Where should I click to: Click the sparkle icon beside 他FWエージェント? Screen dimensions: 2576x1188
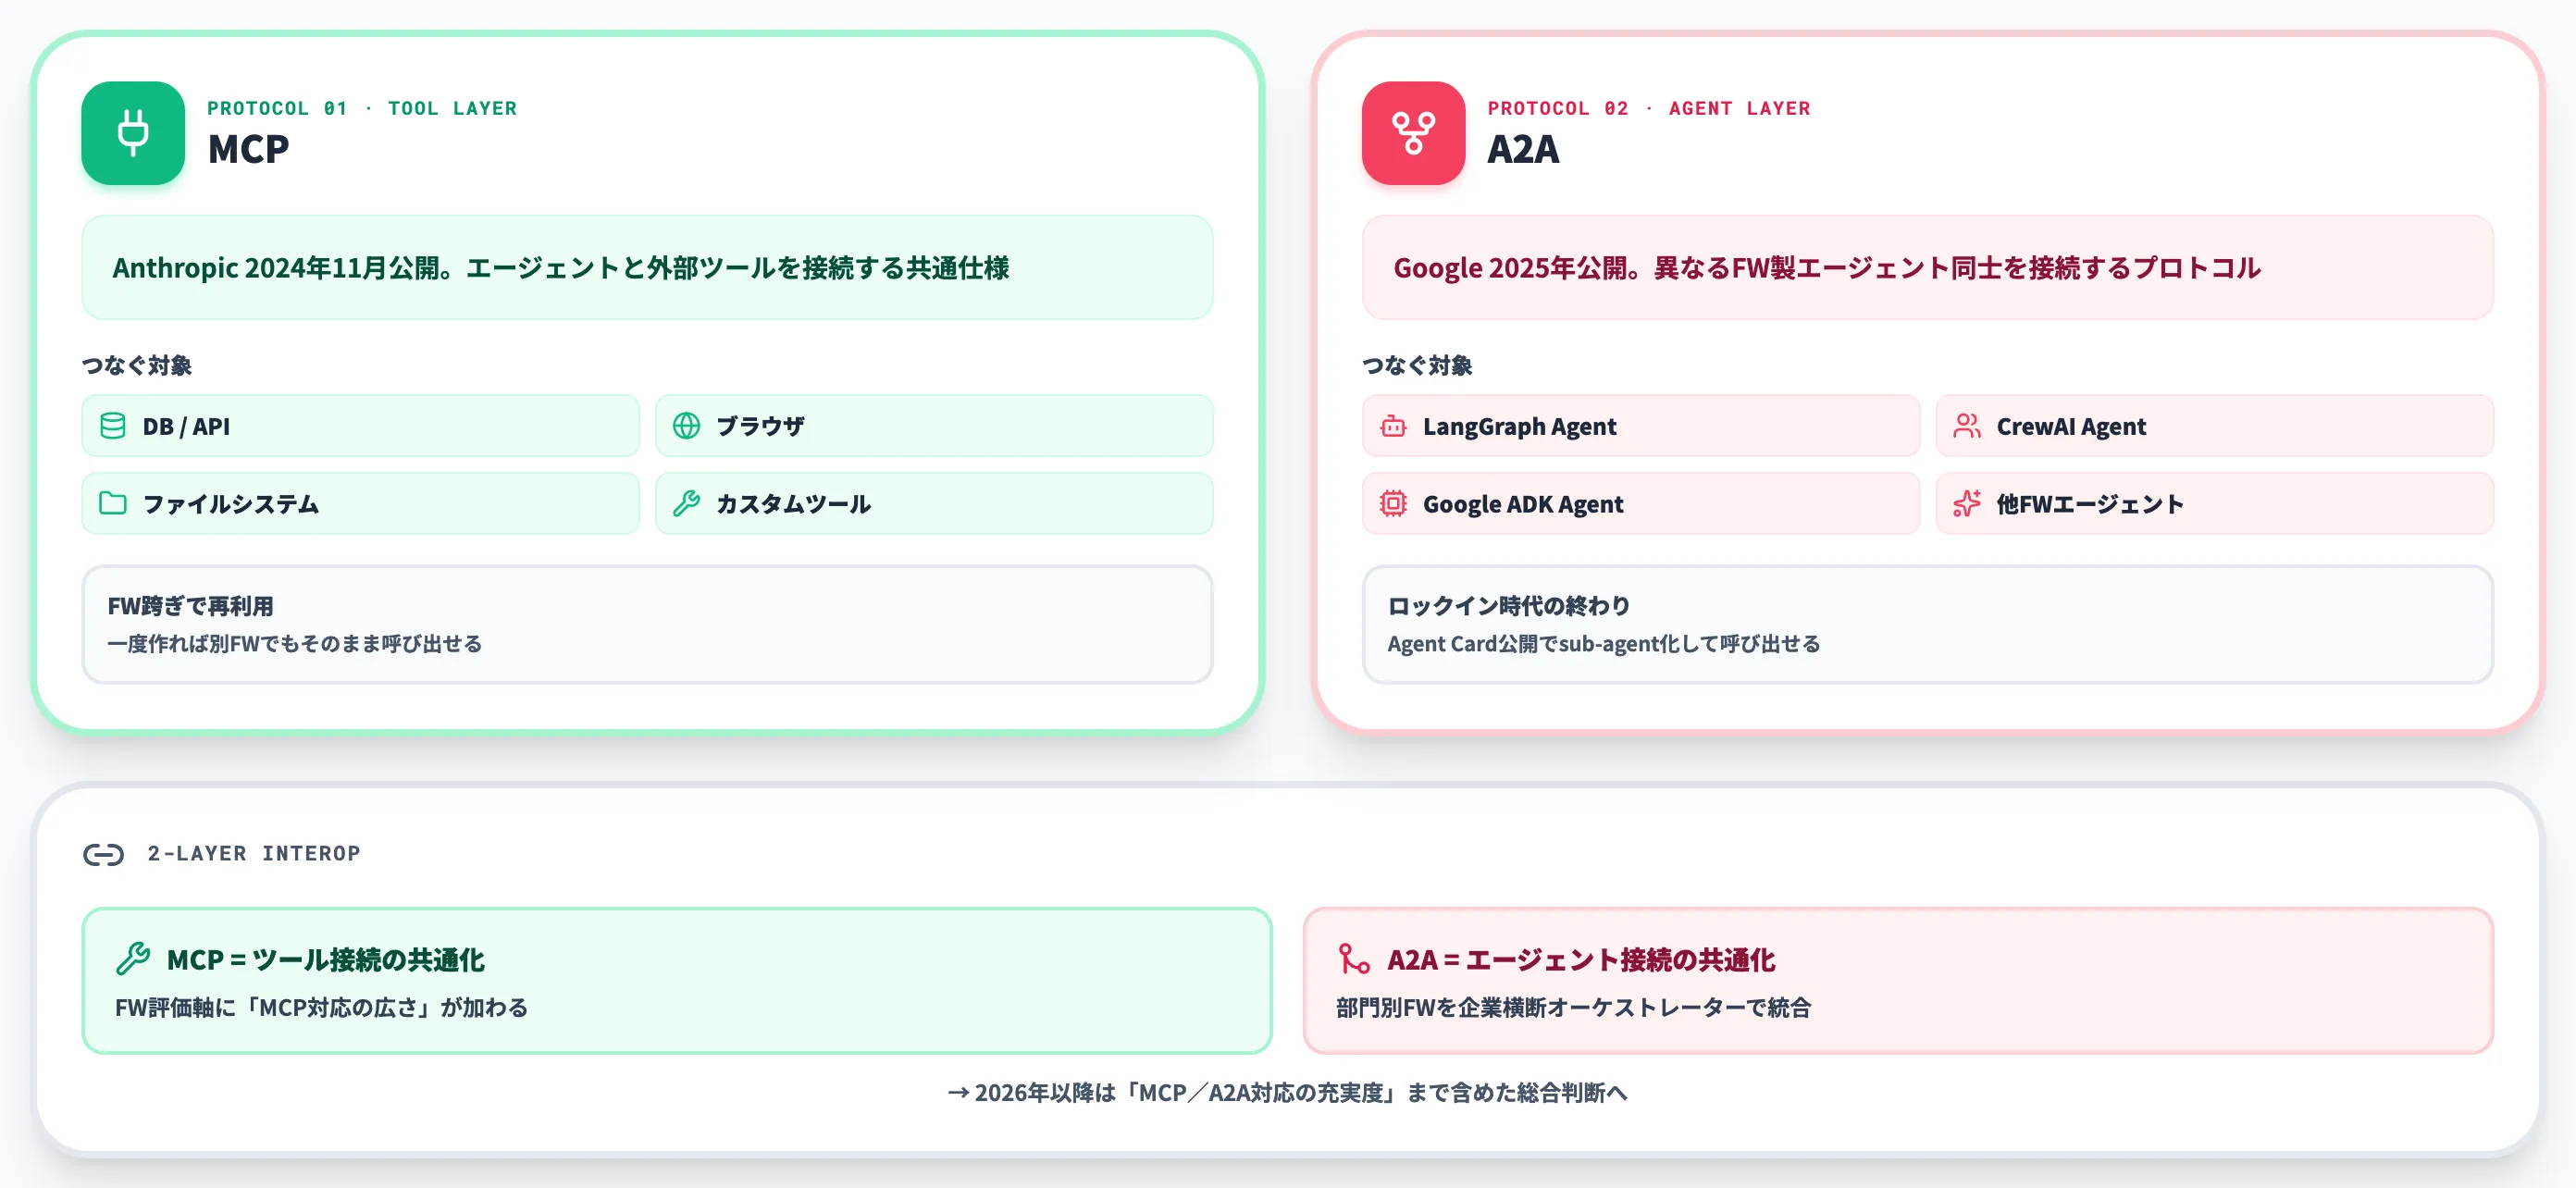[1967, 503]
